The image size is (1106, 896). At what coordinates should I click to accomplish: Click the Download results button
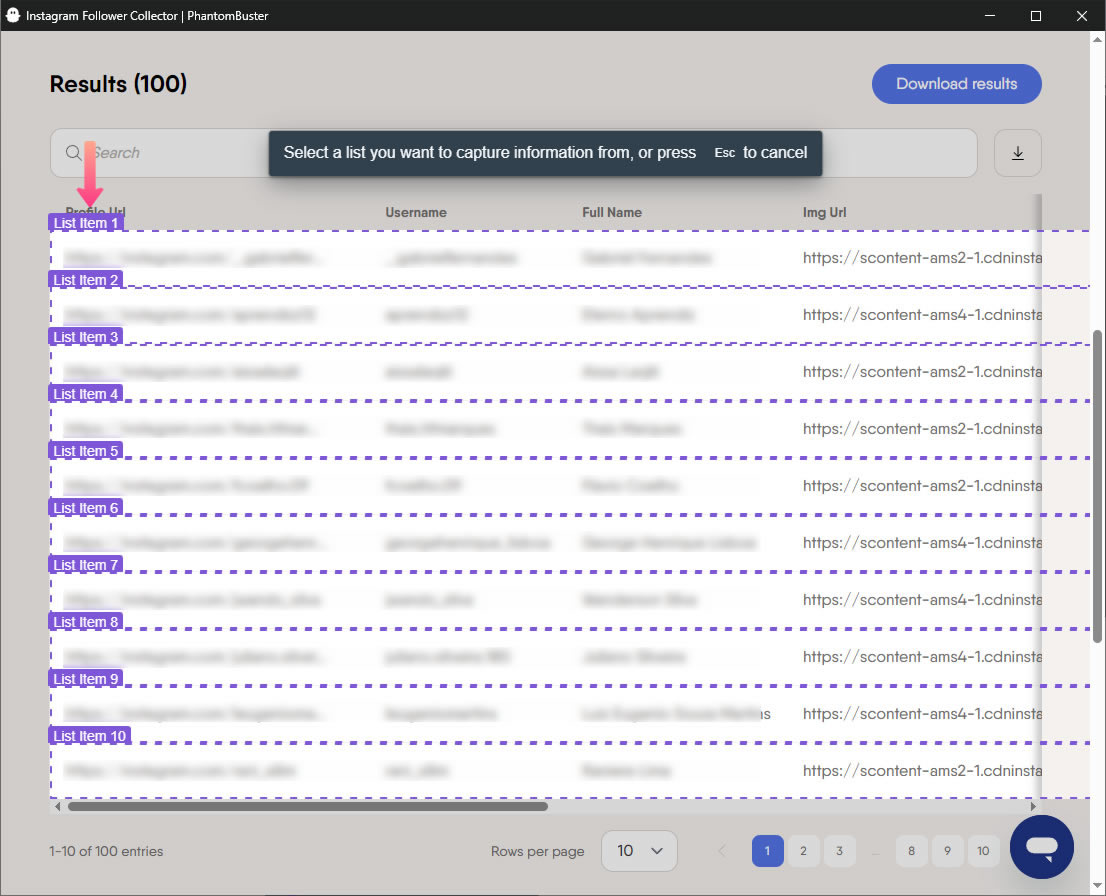pos(956,84)
